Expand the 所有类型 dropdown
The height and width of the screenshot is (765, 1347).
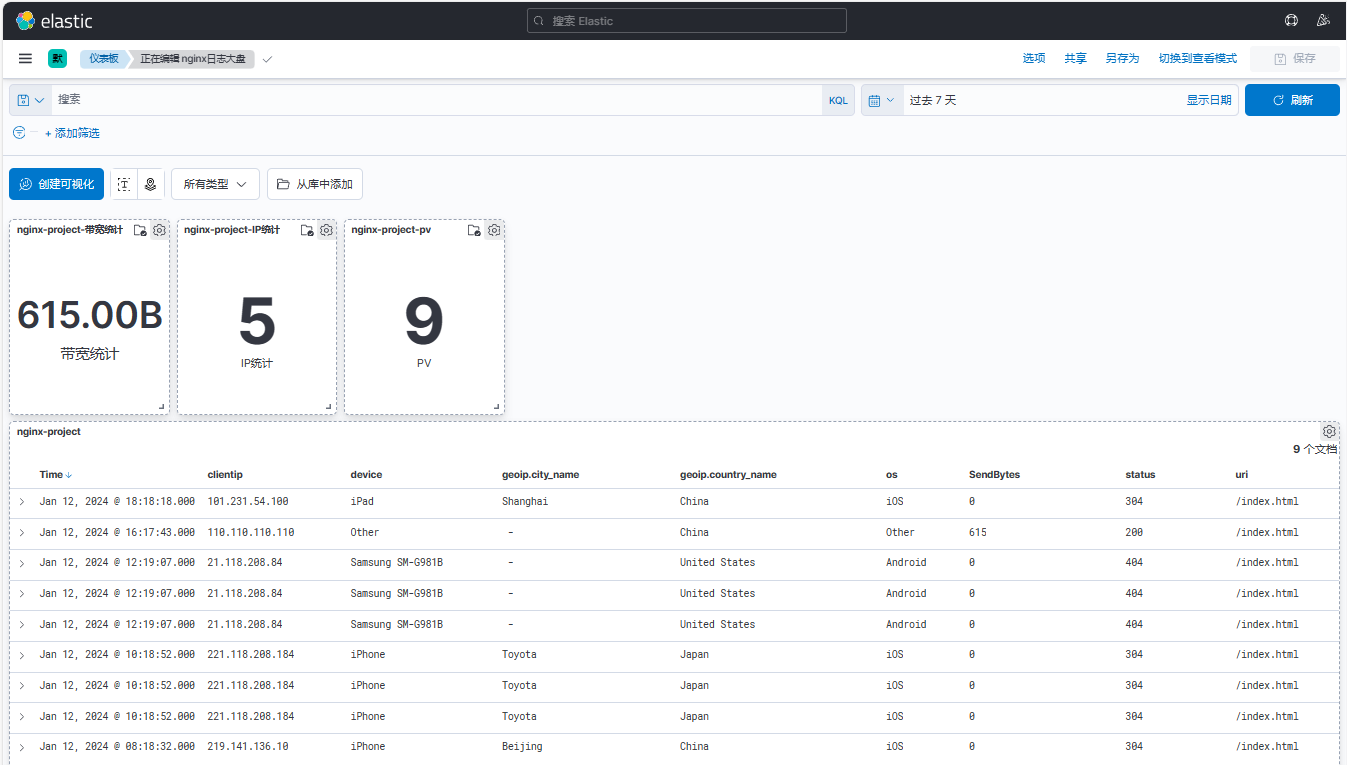click(215, 184)
